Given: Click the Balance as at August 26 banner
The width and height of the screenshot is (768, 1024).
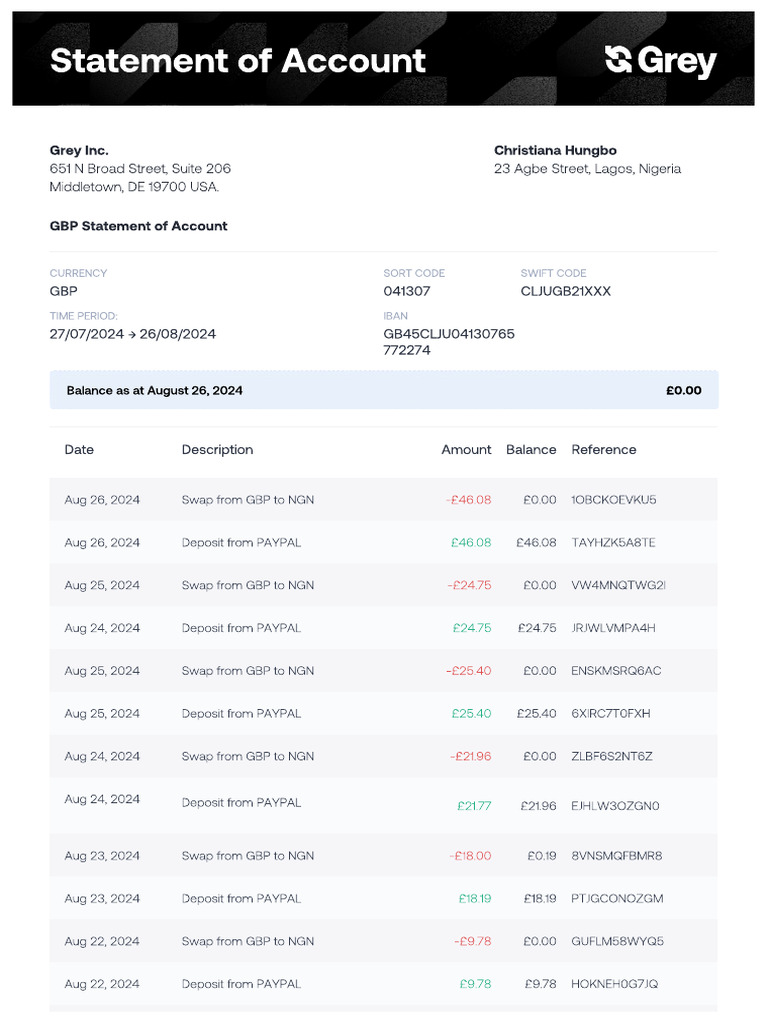Looking at the screenshot, I should coord(384,390).
